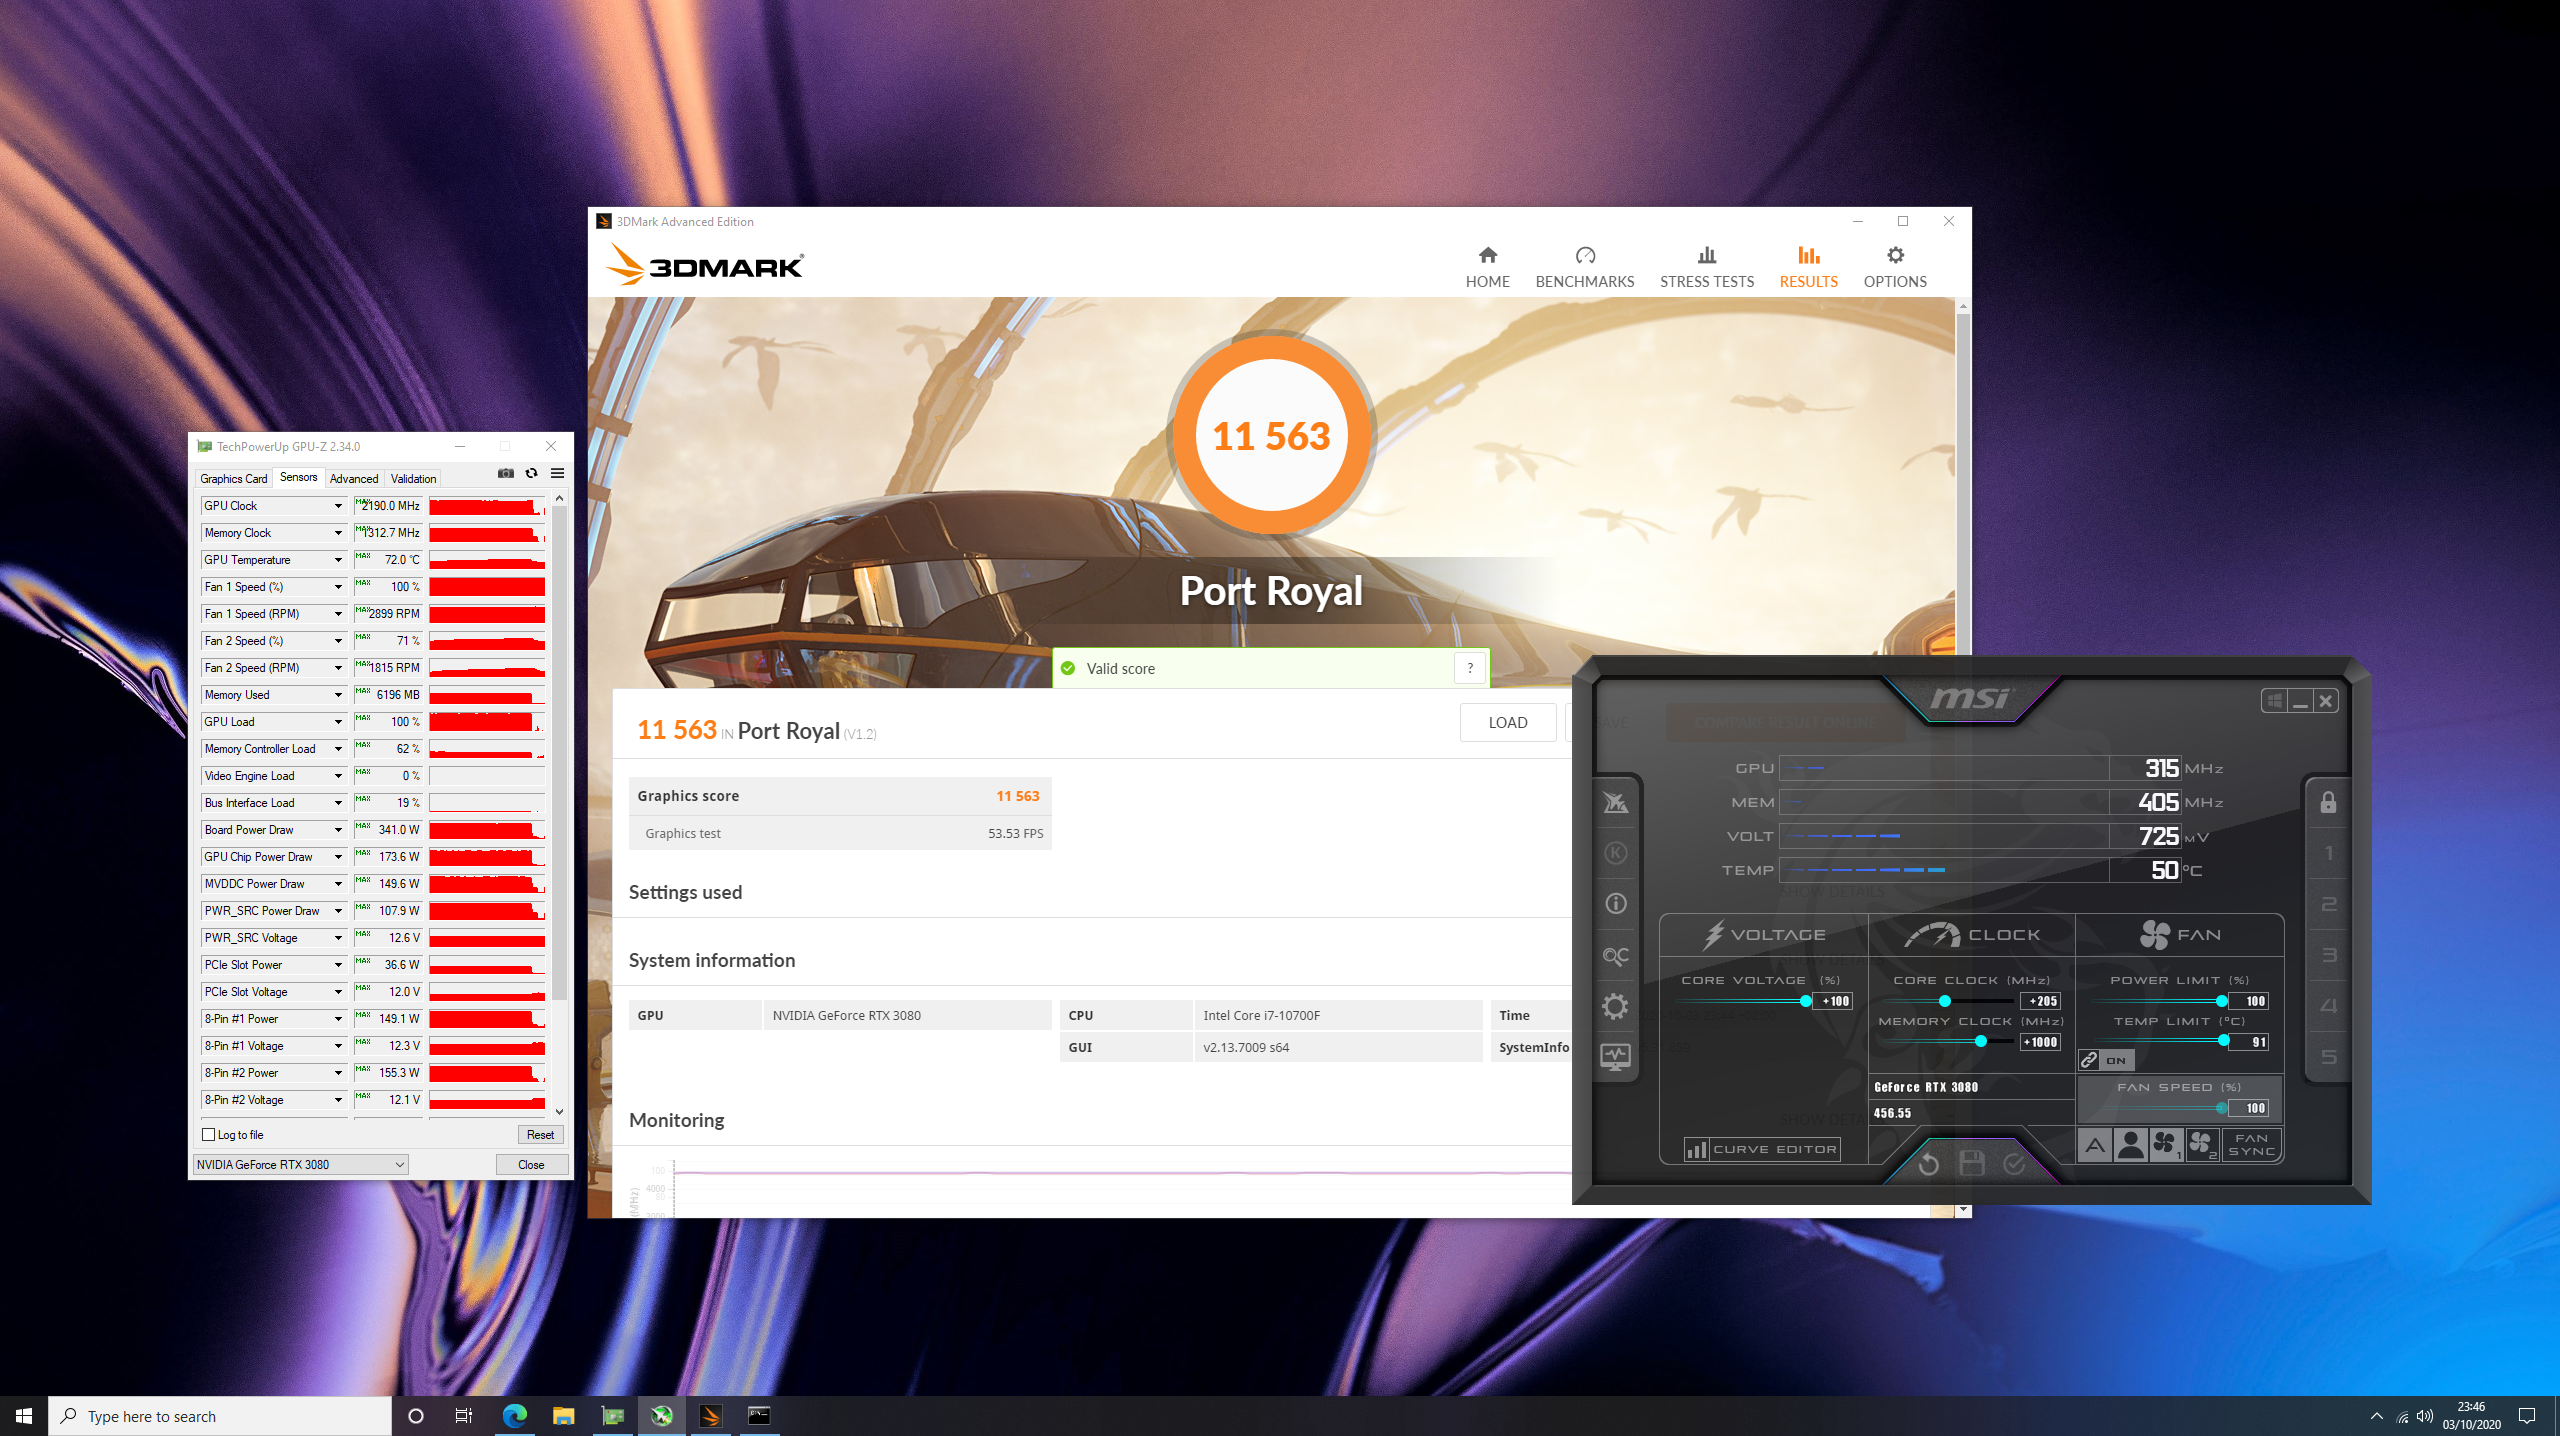Enable the Log to file checkbox
2560x1436 pixels.
[209, 1135]
